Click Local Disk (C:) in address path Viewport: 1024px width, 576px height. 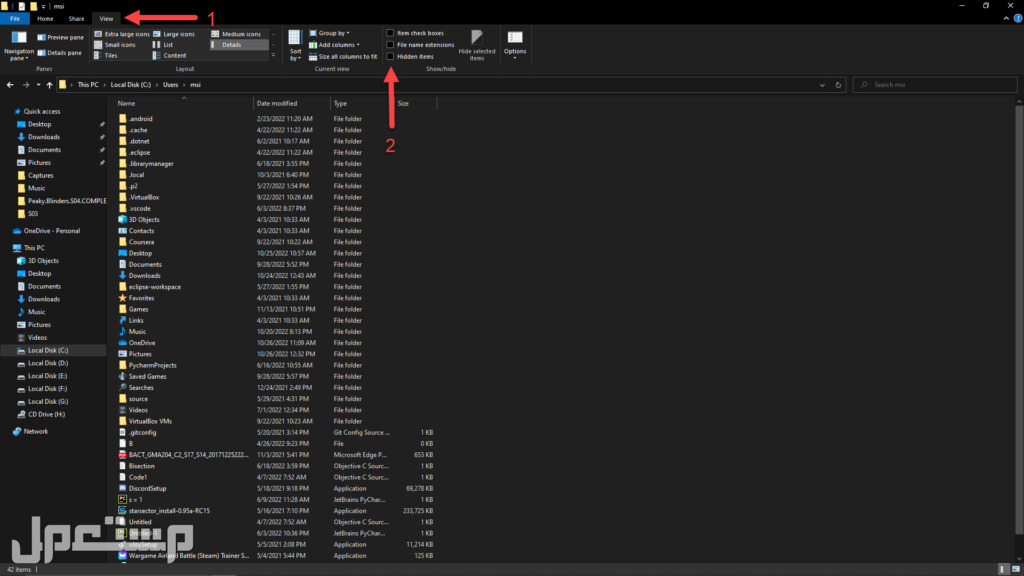coord(131,85)
